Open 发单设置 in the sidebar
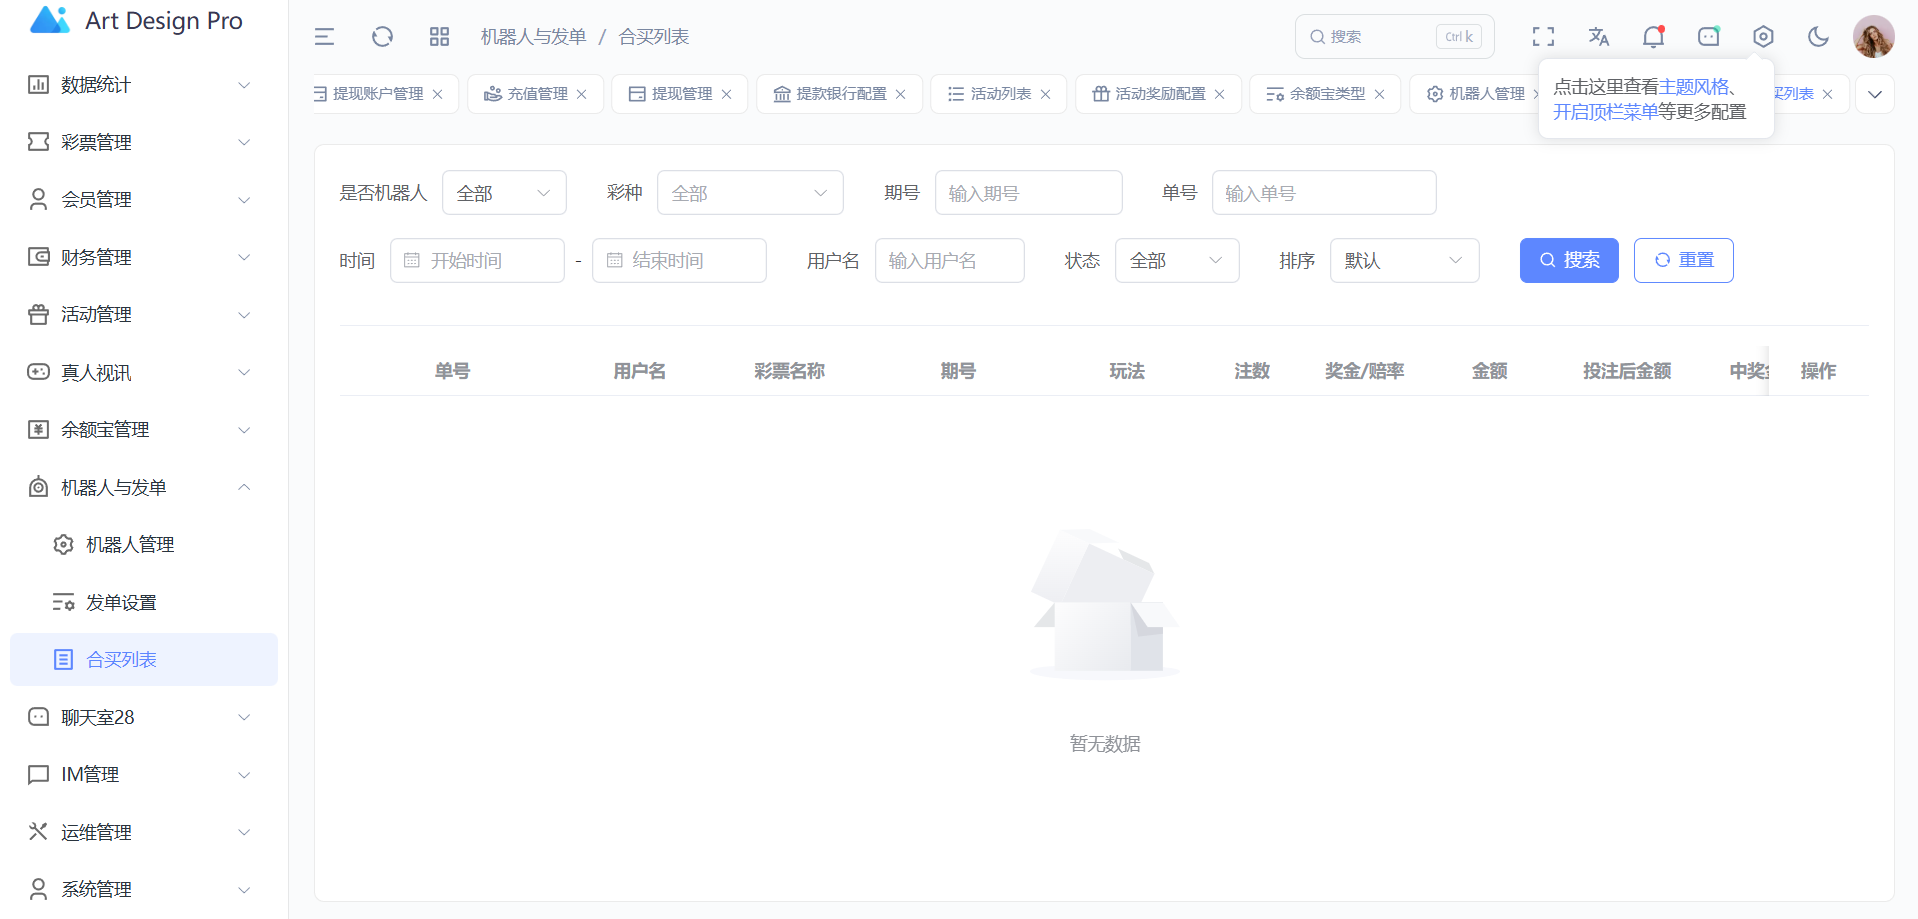This screenshot has height=919, width=1918. pos(121,603)
